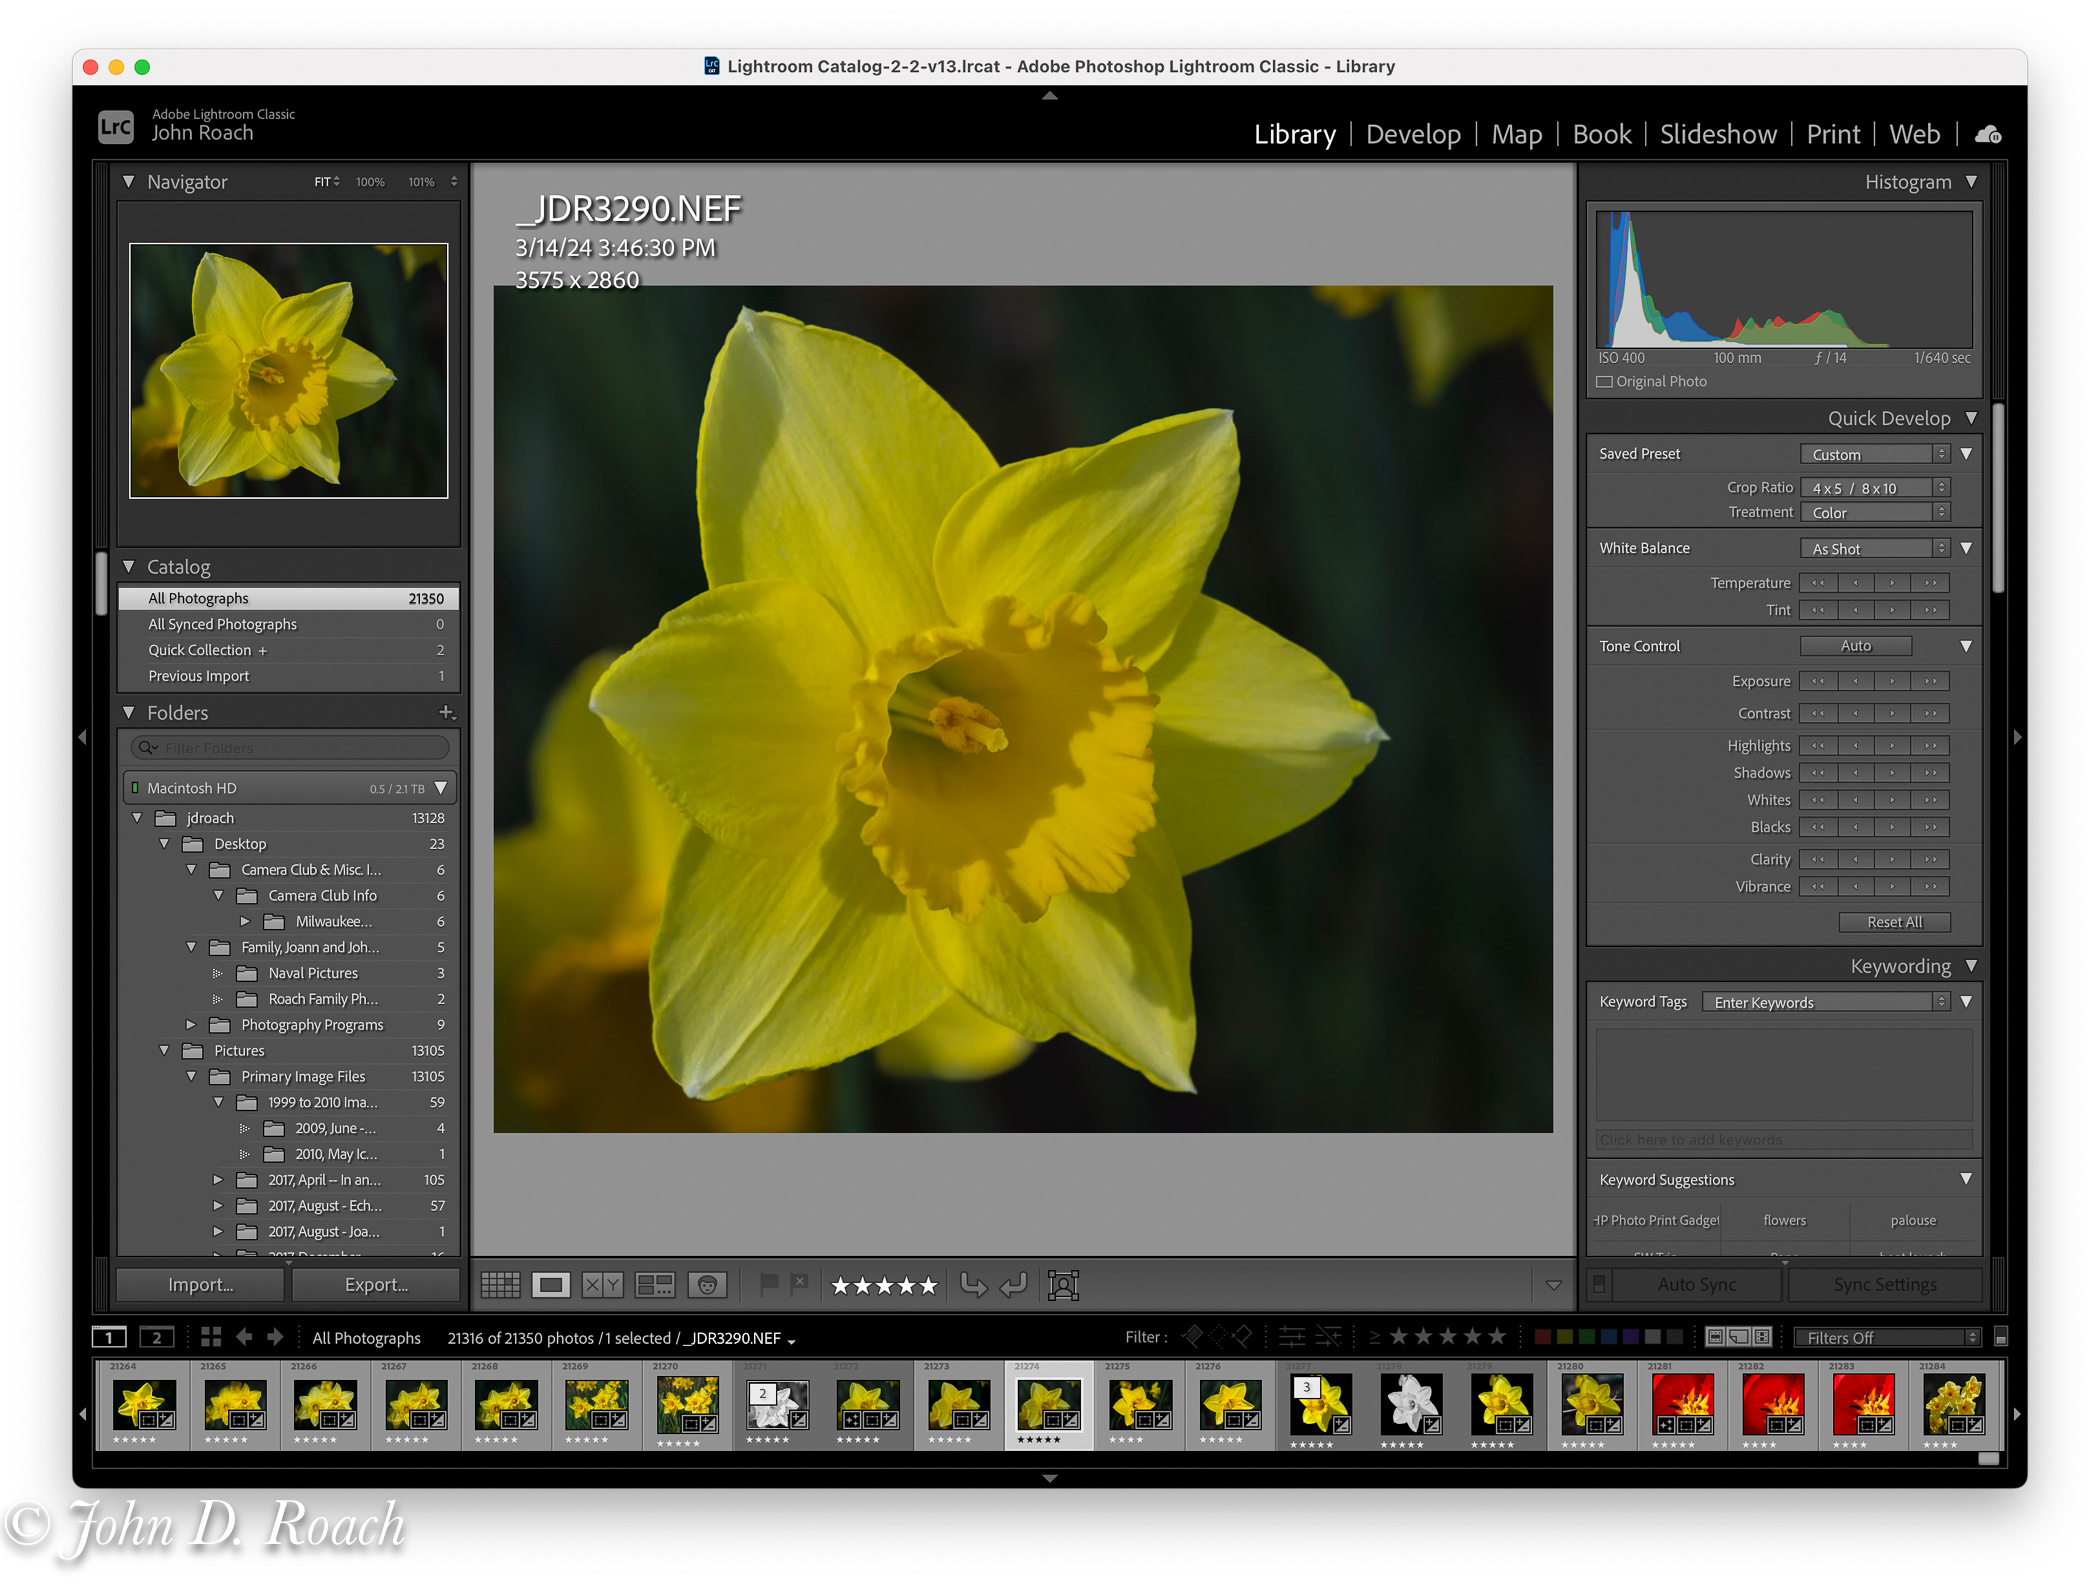The width and height of the screenshot is (2100, 1584).
Task: Click the Import button
Action: coord(201,1285)
